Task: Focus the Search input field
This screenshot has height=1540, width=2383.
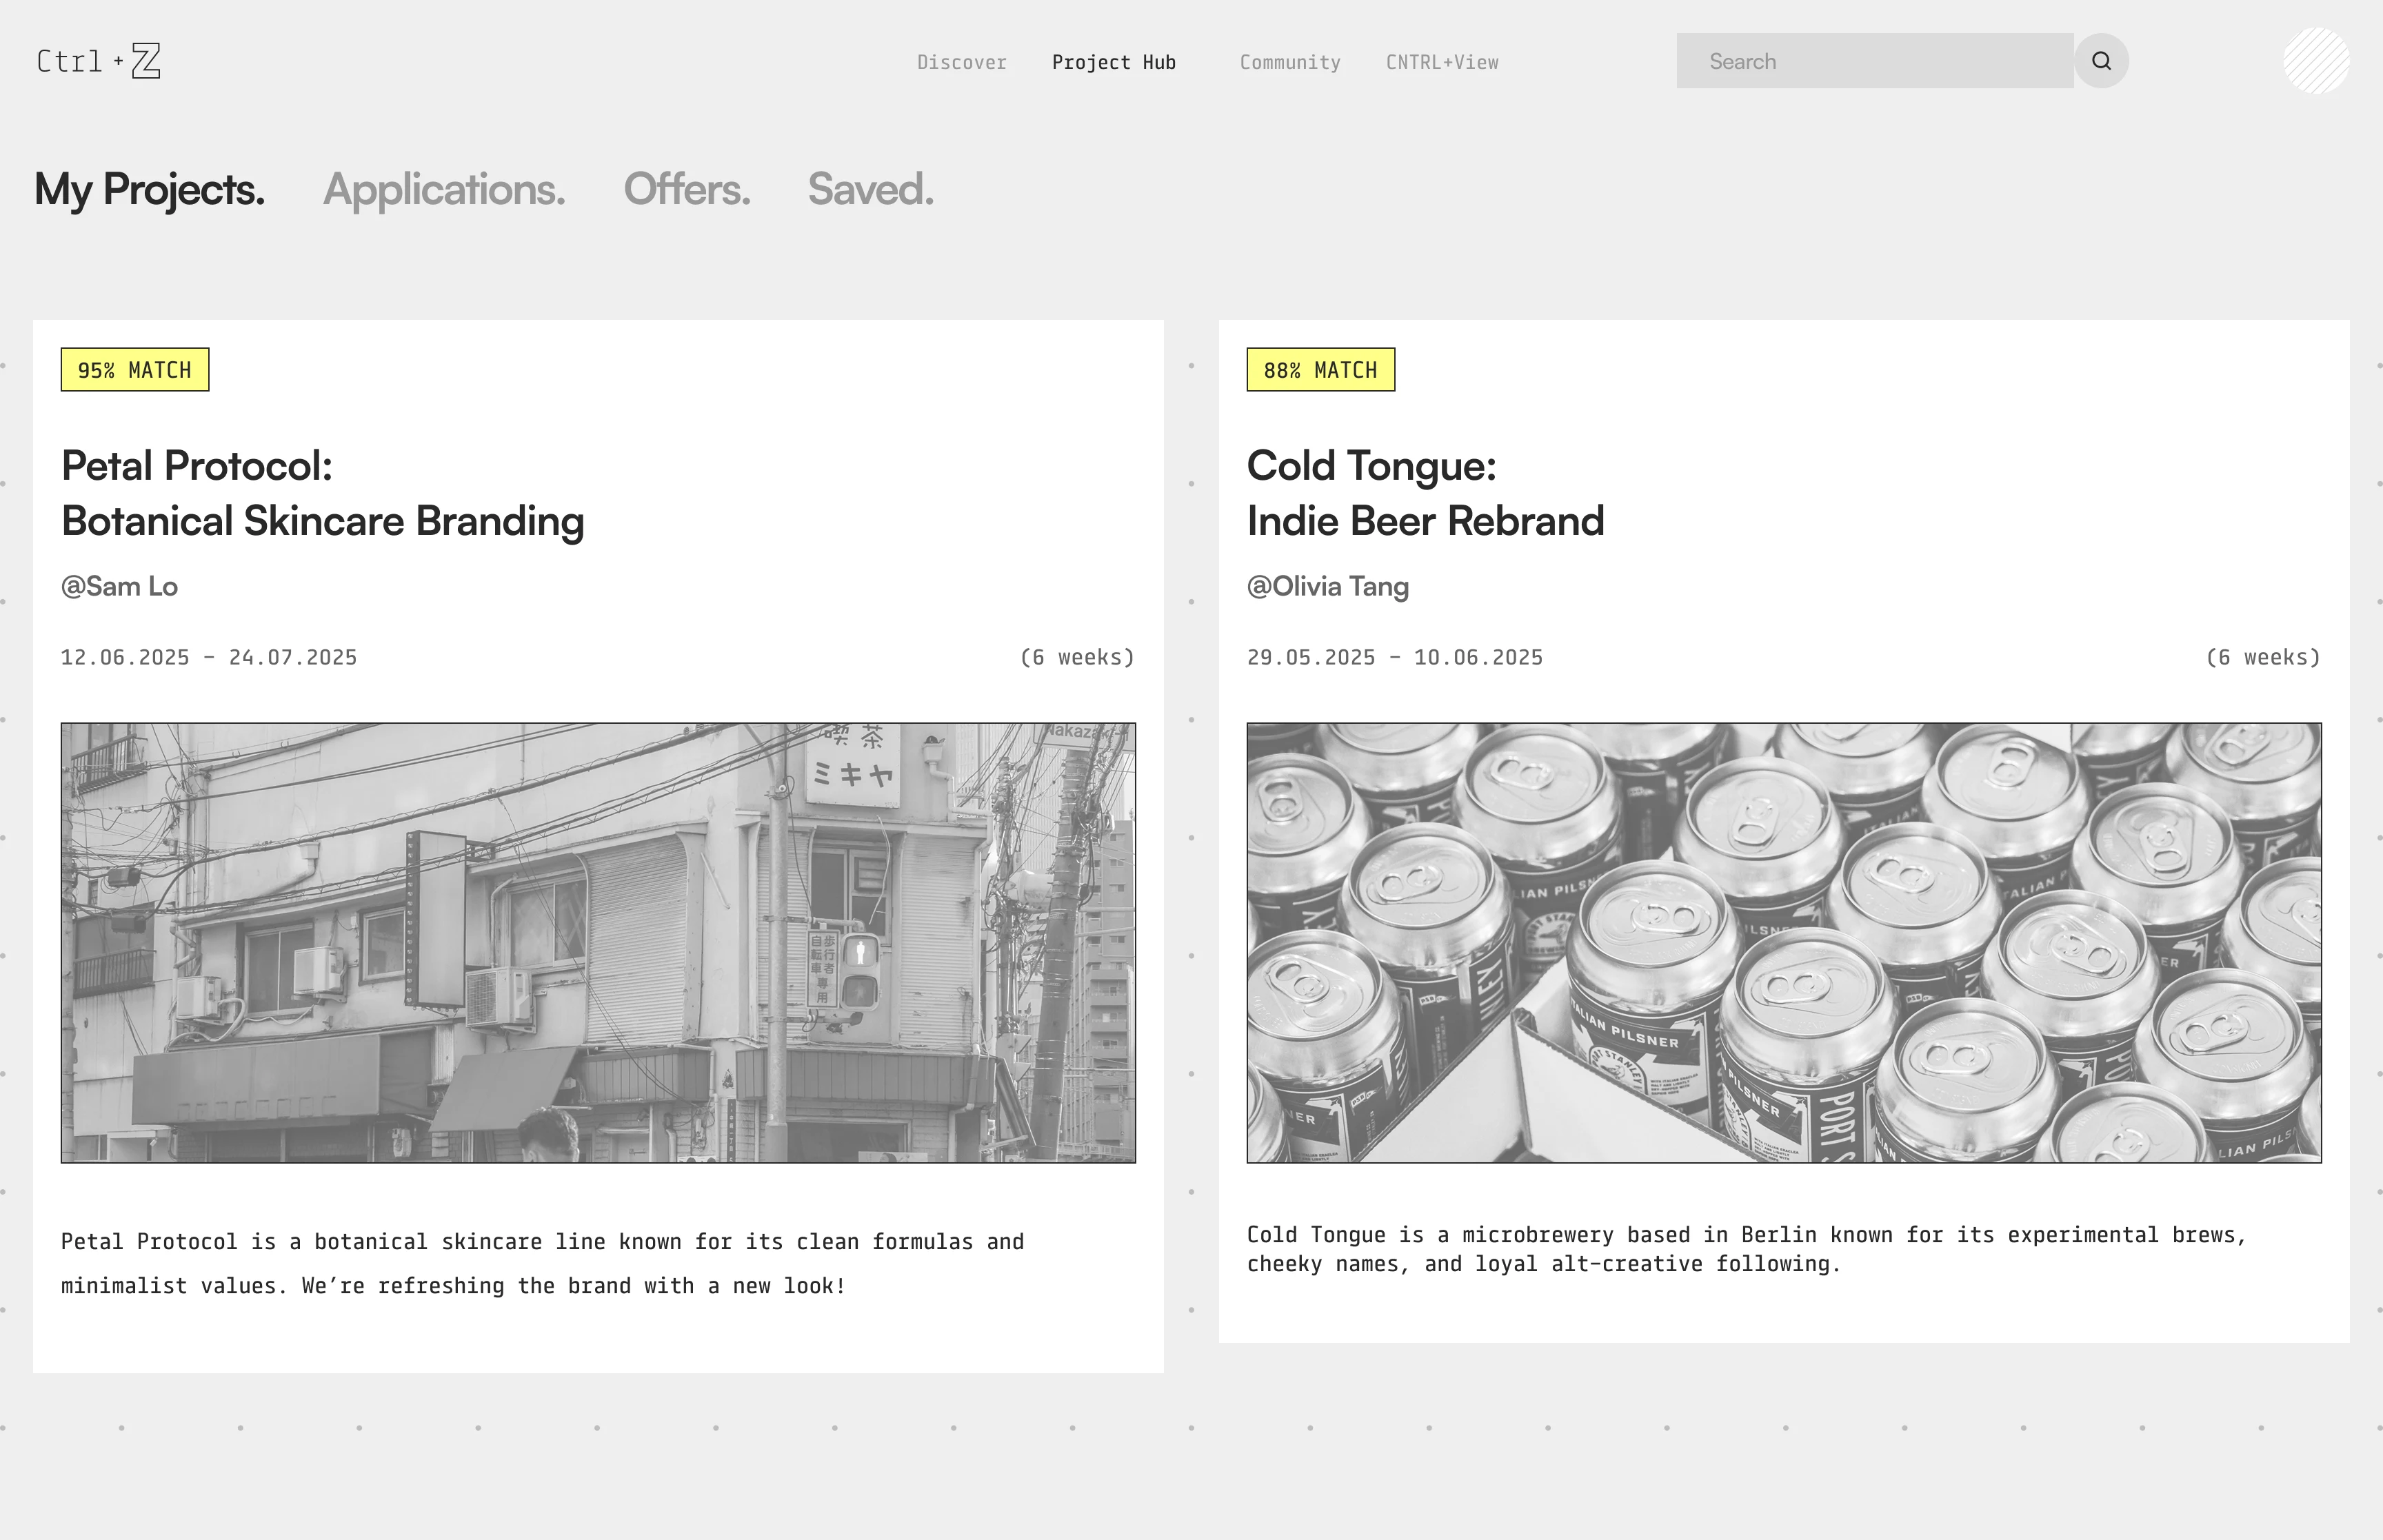Action: click(1874, 61)
